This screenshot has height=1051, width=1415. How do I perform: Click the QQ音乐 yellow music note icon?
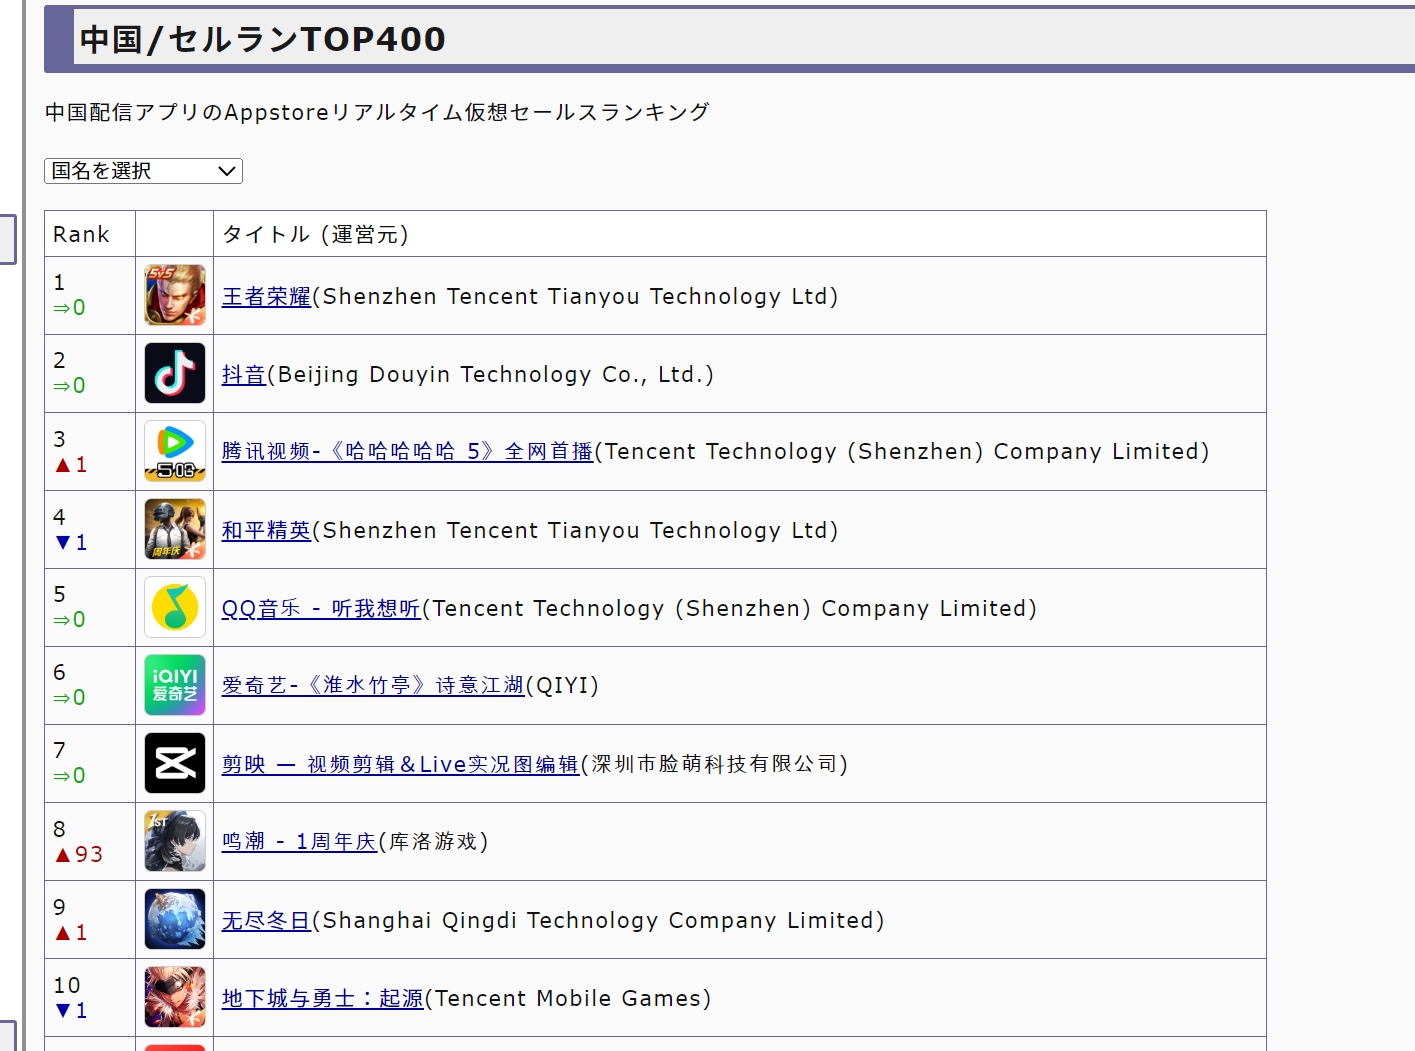pos(175,607)
